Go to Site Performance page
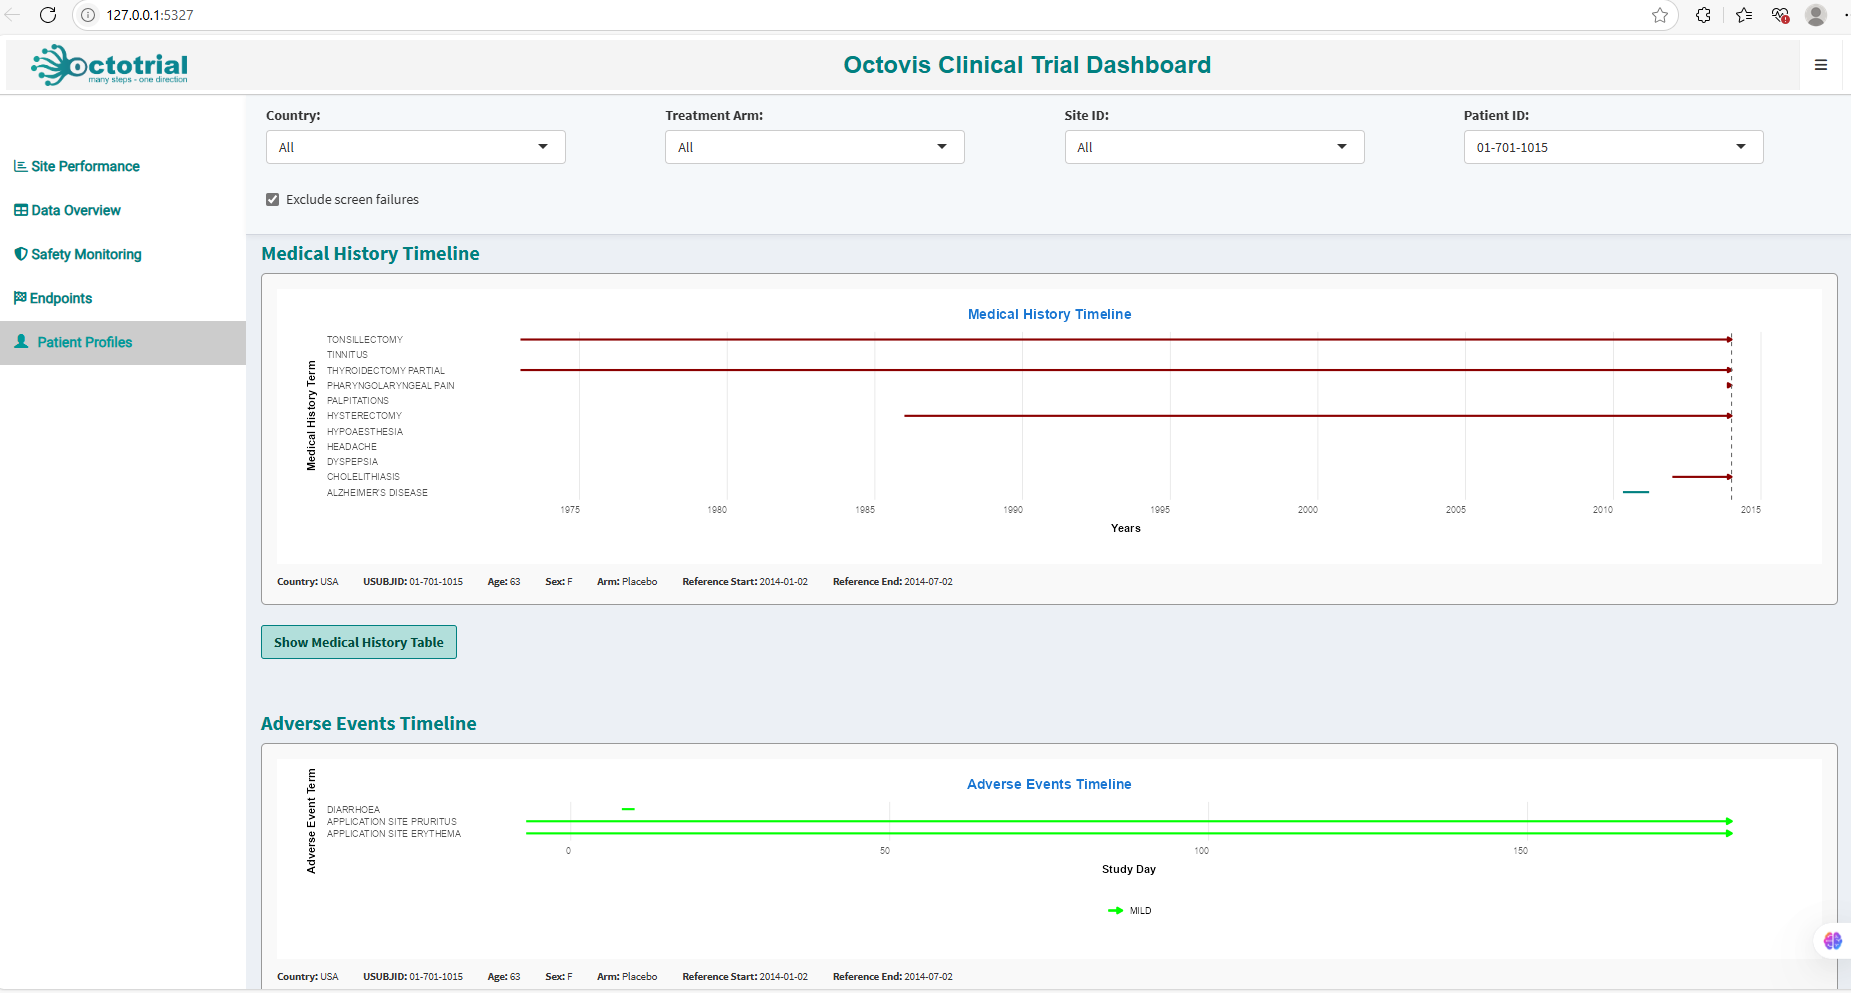The width and height of the screenshot is (1851, 993). [x=85, y=166]
